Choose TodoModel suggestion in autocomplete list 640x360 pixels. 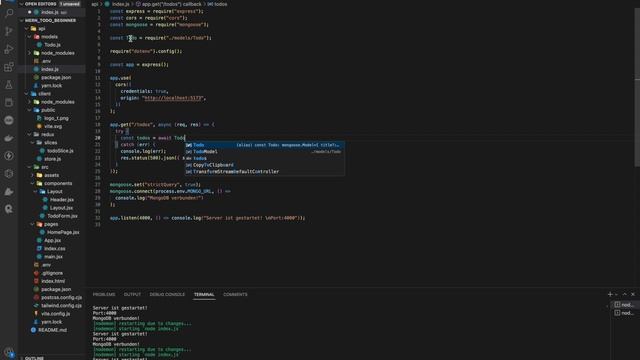pyautogui.click(x=264, y=151)
